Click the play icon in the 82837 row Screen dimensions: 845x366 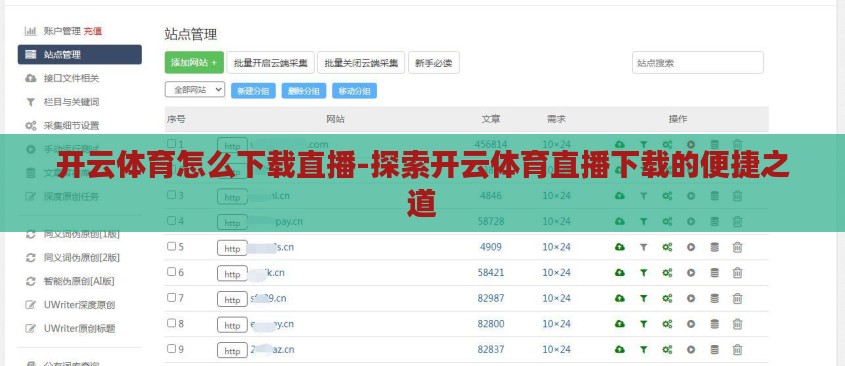tap(691, 349)
